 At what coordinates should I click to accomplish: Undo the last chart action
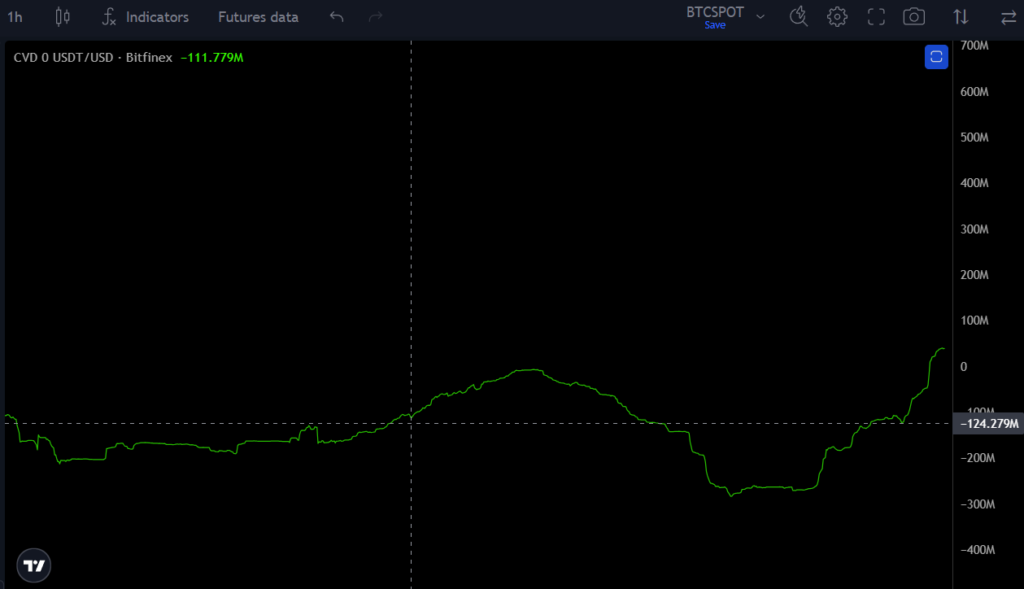(337, 17)
